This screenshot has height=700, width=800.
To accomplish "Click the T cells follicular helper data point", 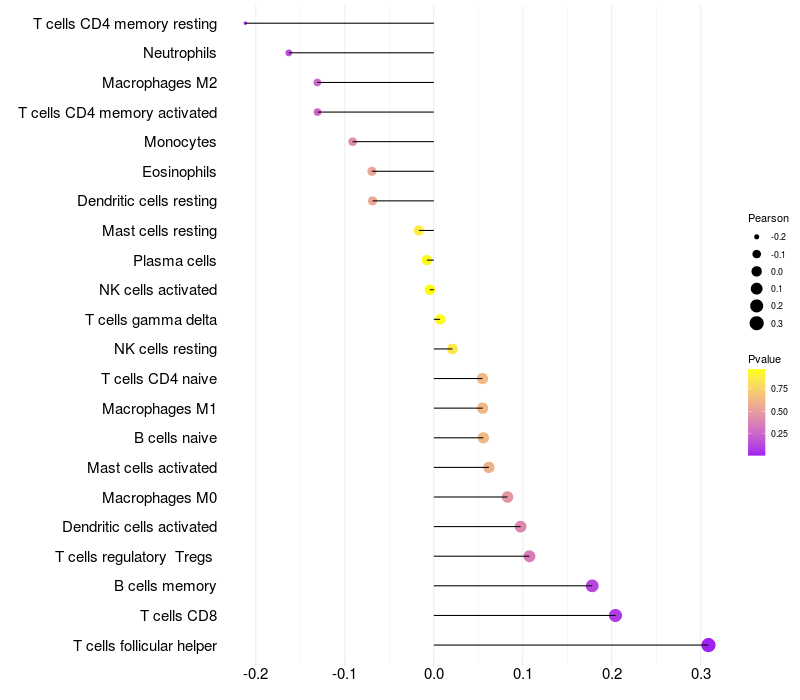I will (x=708, y=645).
